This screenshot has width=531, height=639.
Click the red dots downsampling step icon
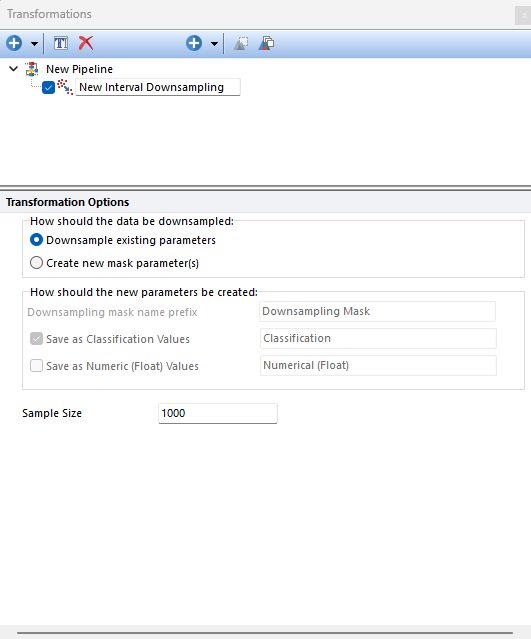click(65, 87)
